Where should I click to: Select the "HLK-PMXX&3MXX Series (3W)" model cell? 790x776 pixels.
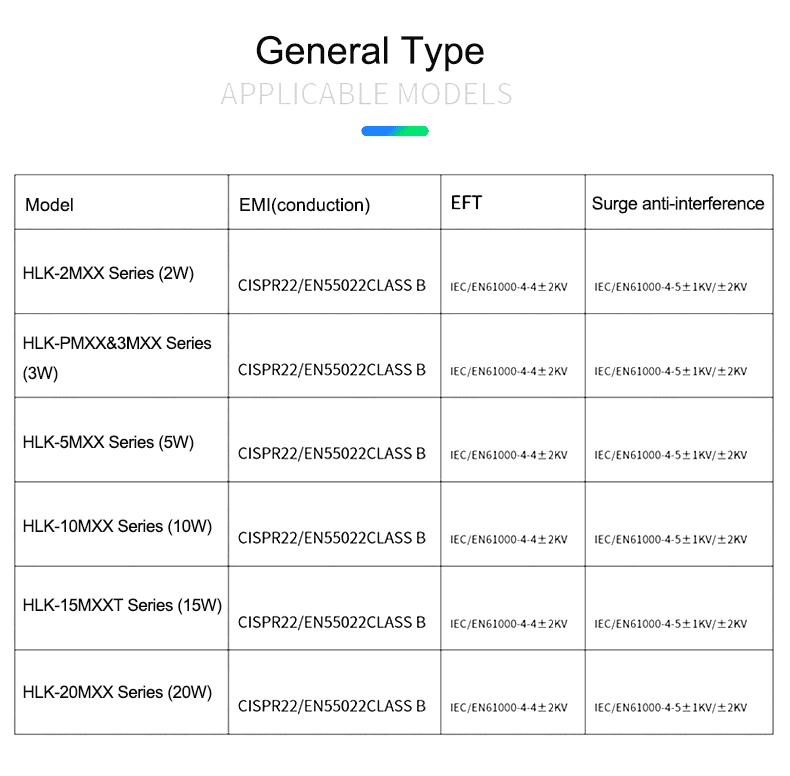[x=117, y=358]
